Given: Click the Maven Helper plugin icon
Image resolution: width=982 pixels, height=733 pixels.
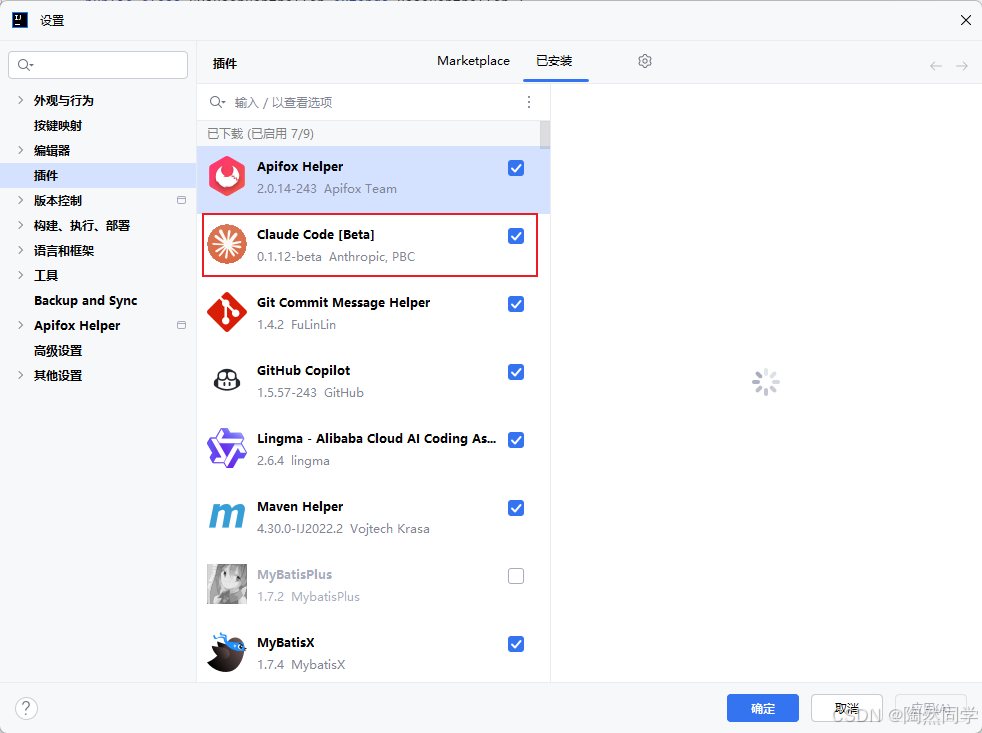Looking at the screenshot, I should [227, 516].
